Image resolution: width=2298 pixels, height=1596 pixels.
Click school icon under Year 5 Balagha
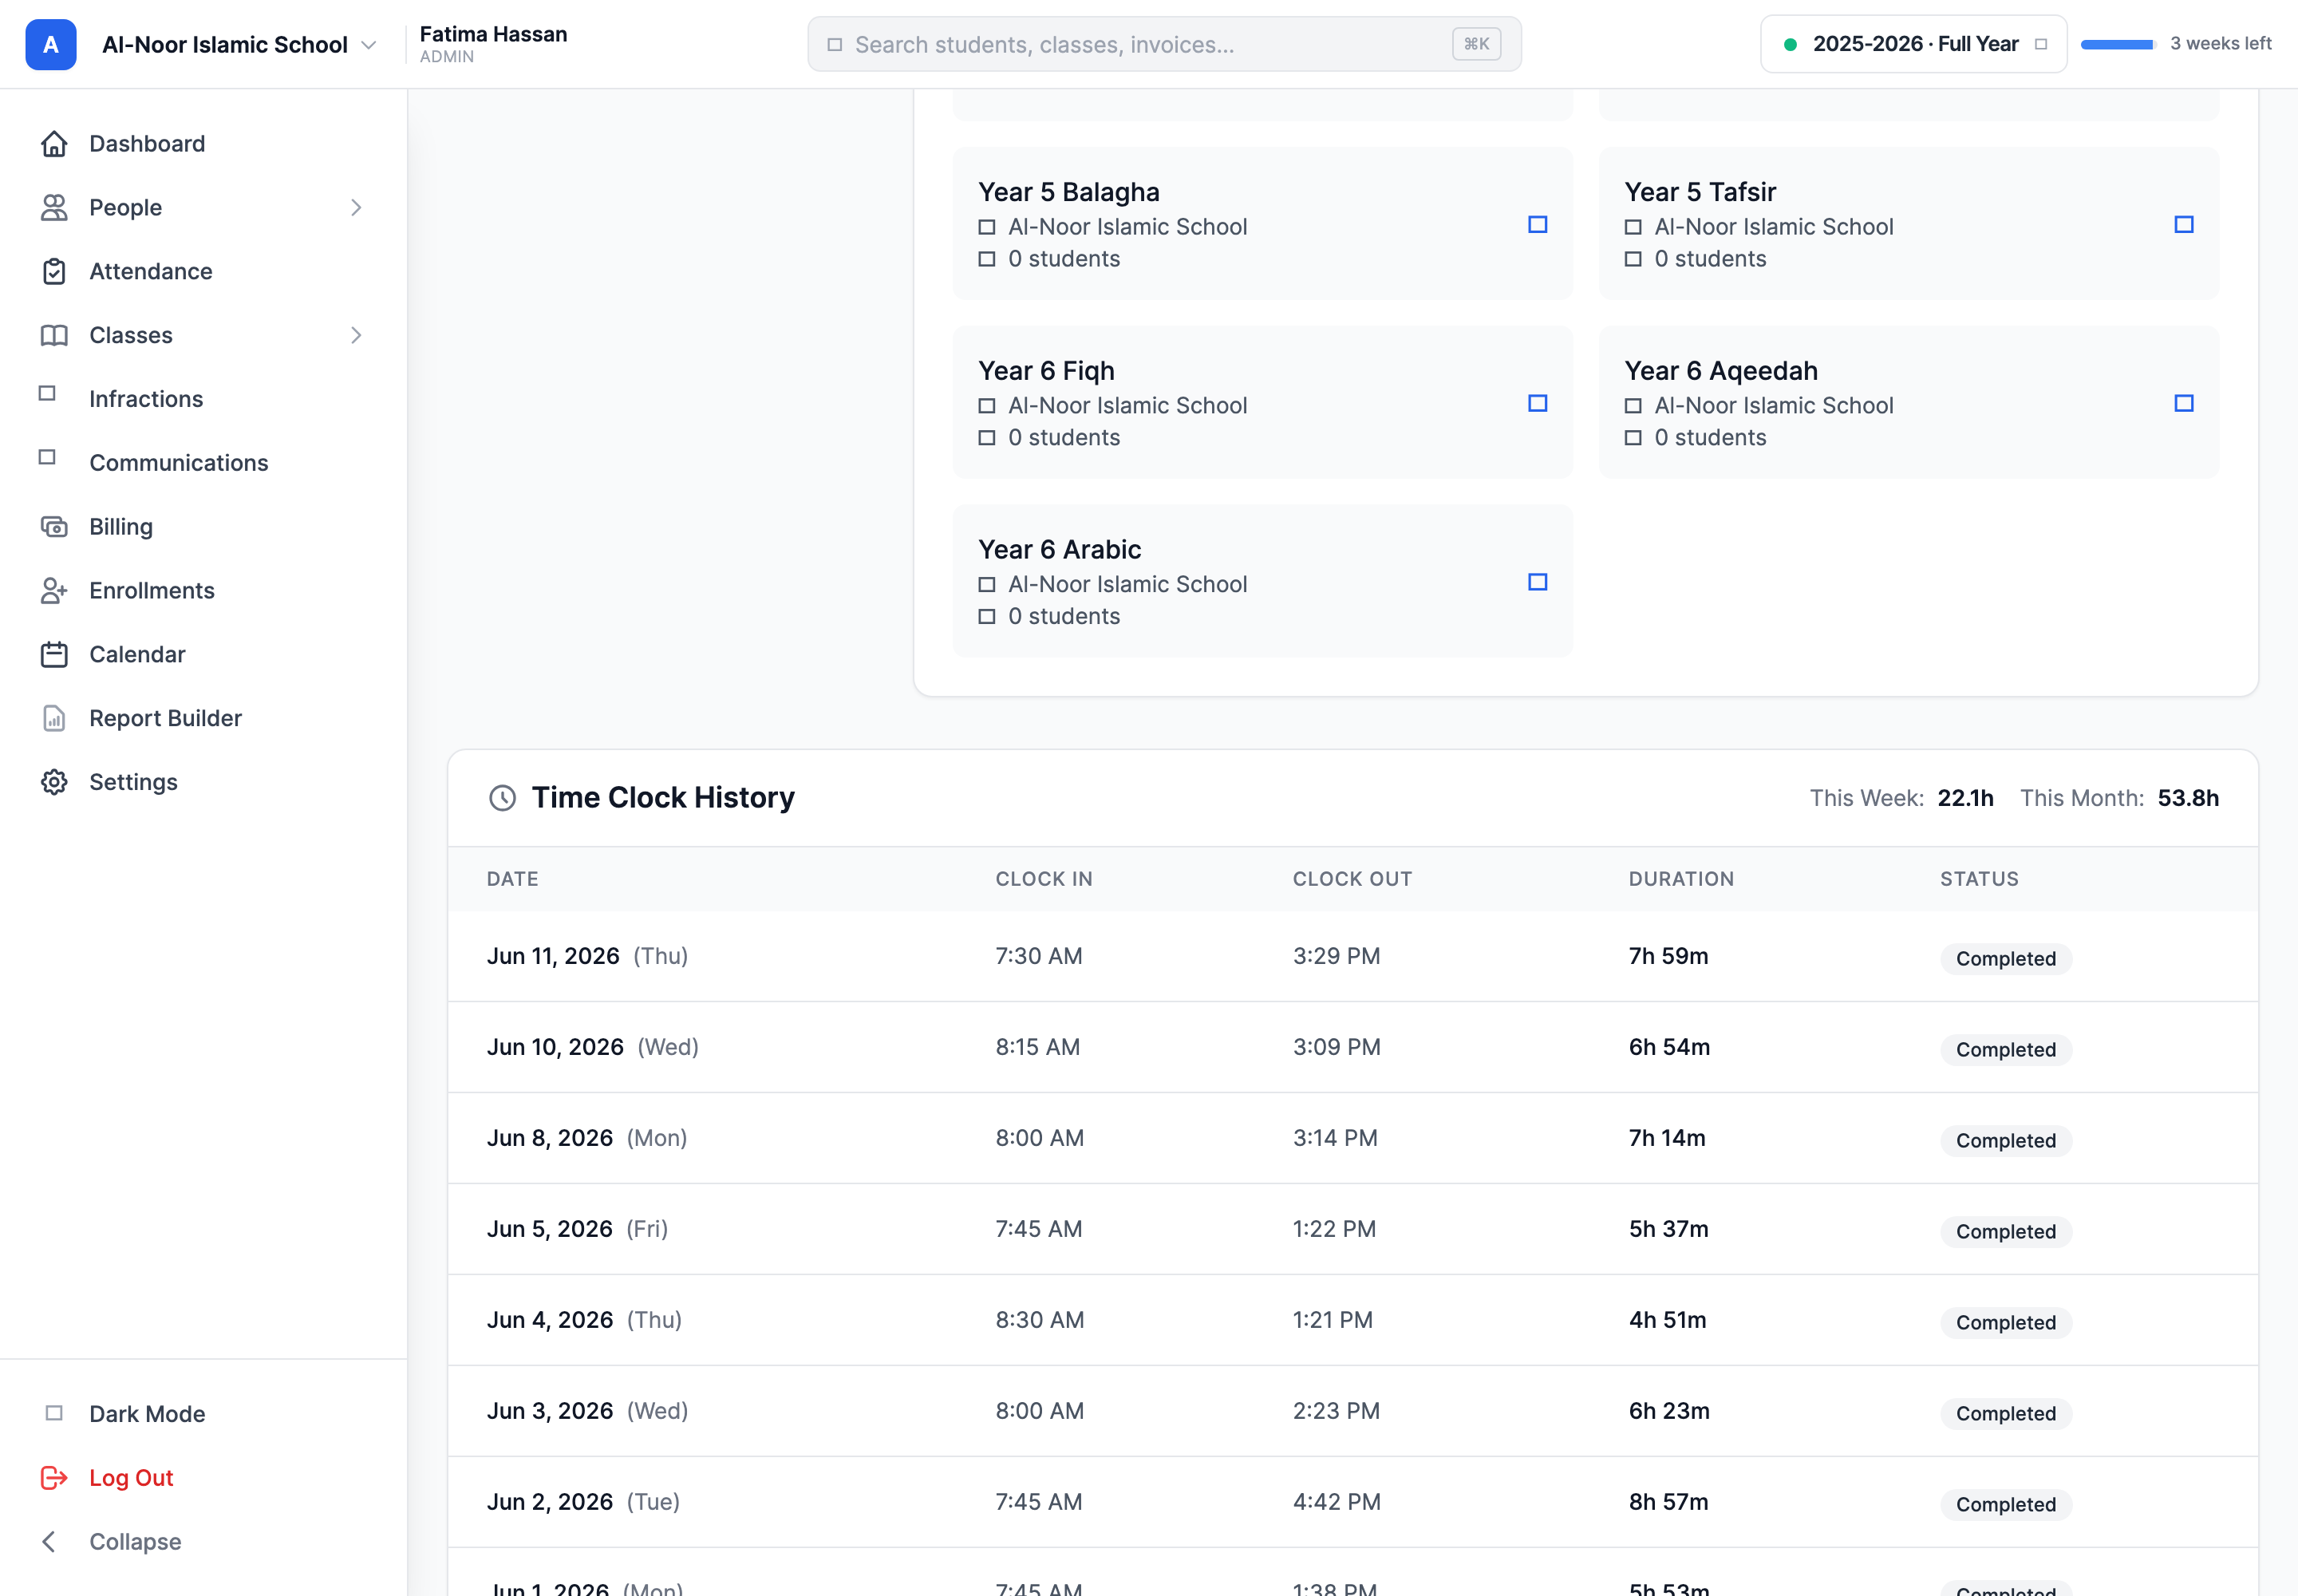point(987,228)
